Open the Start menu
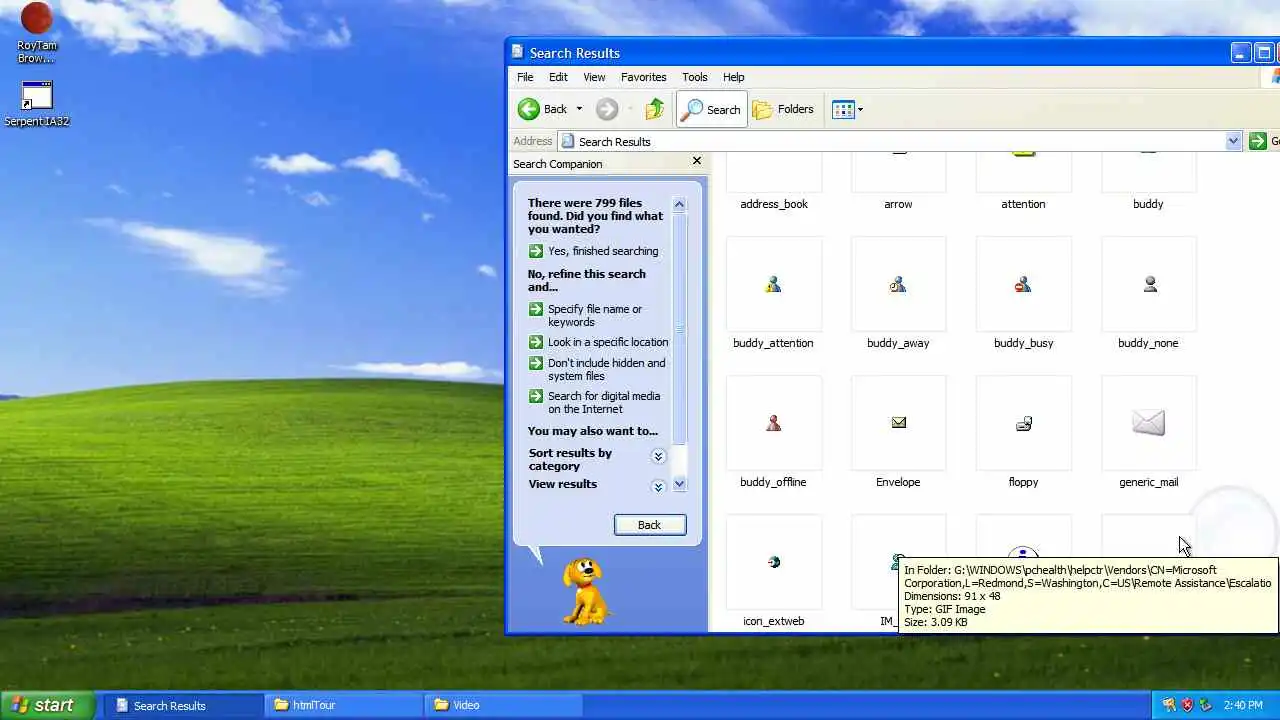 [48, 705]
